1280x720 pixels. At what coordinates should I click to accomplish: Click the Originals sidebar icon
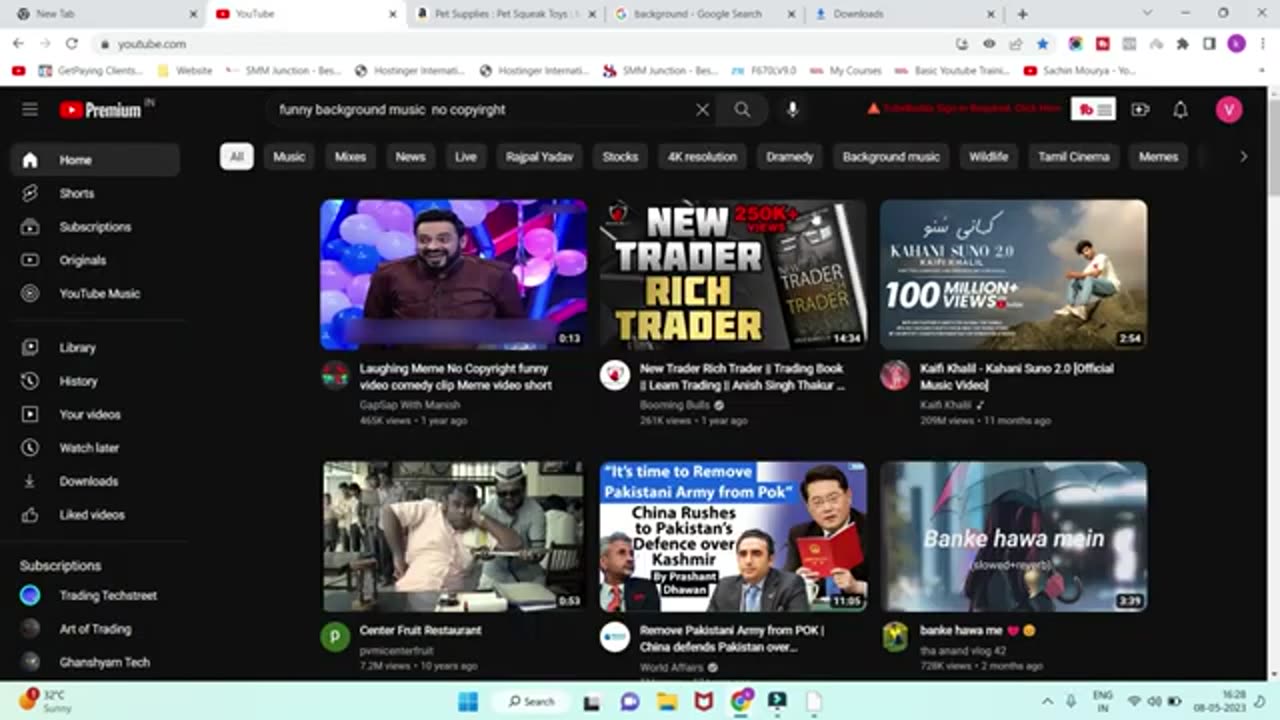pos(30,260)
